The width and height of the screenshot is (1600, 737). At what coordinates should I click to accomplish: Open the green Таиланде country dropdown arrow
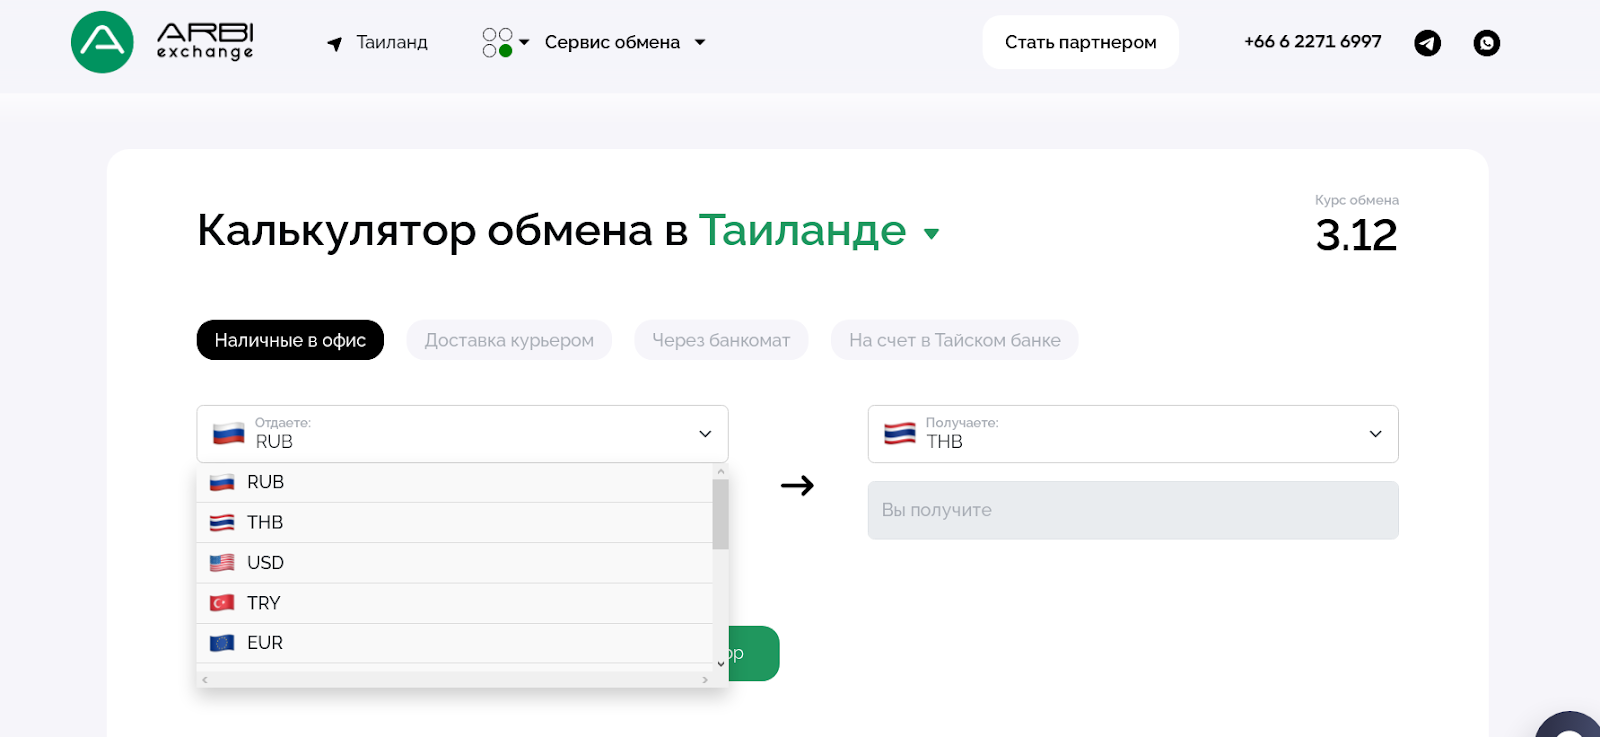pos(931,234)
